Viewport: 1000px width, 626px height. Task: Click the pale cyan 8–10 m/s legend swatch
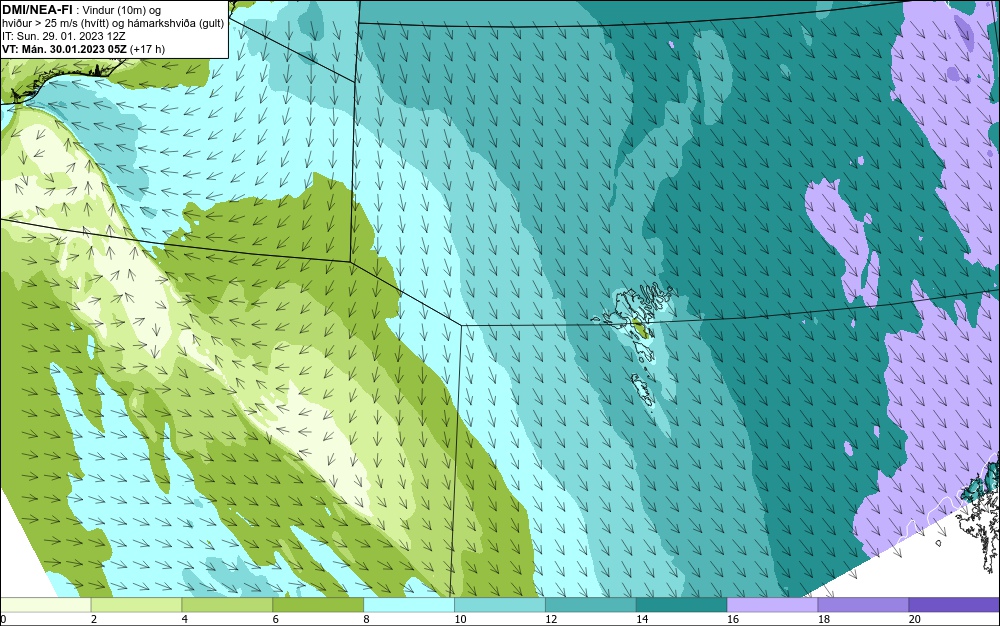[409, 604]
